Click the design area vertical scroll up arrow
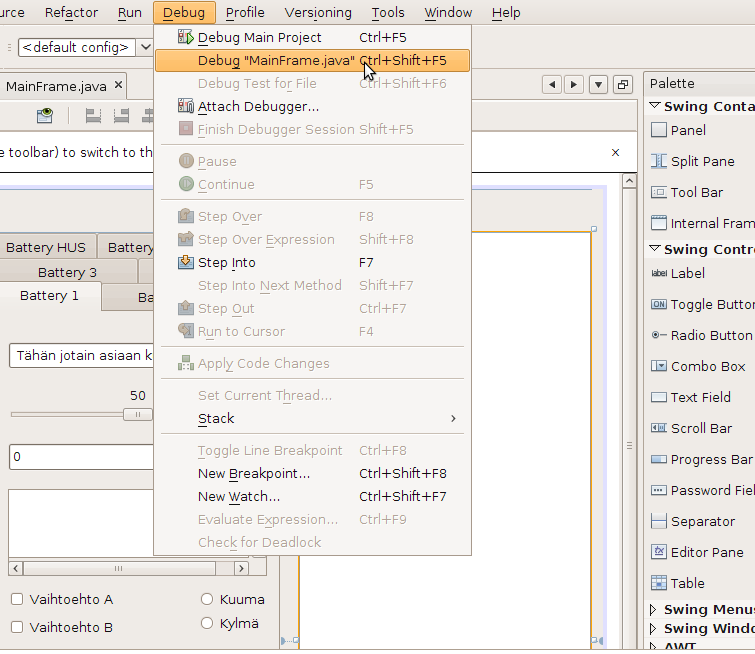 [x=629, y=181]
